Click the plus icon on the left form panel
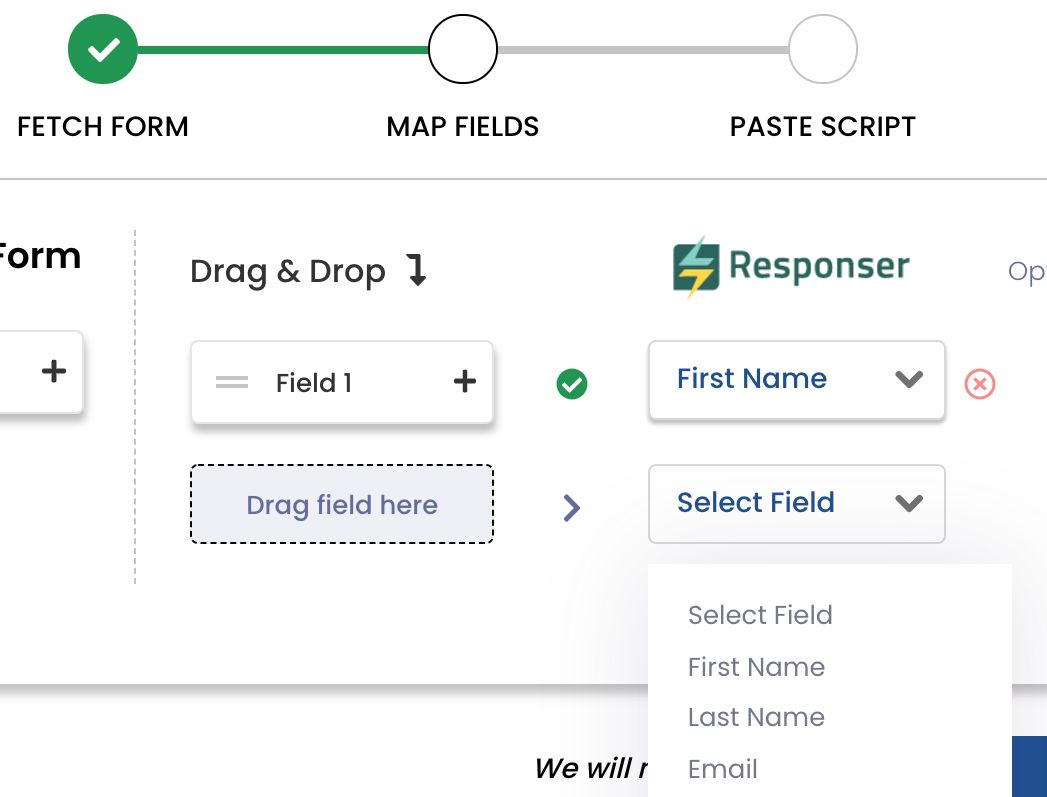 tap(52, 371)
